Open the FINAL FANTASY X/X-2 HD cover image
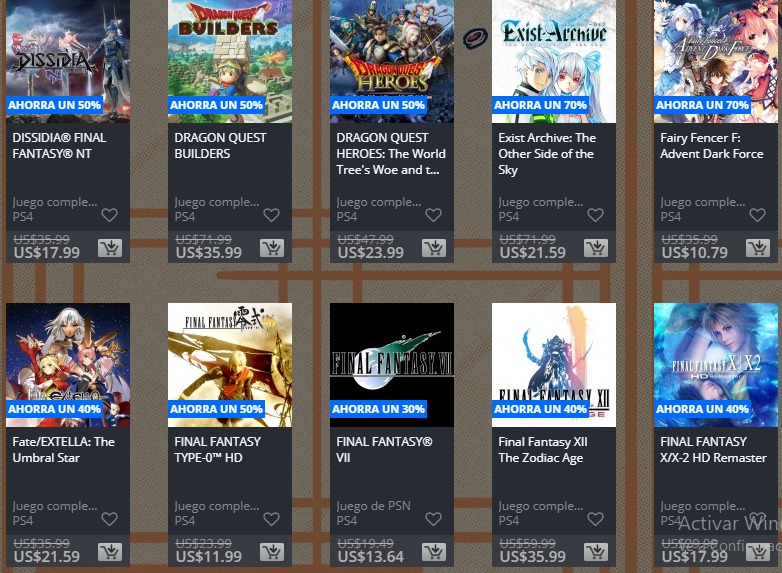 pyautogui.click(x=716, y=365)
